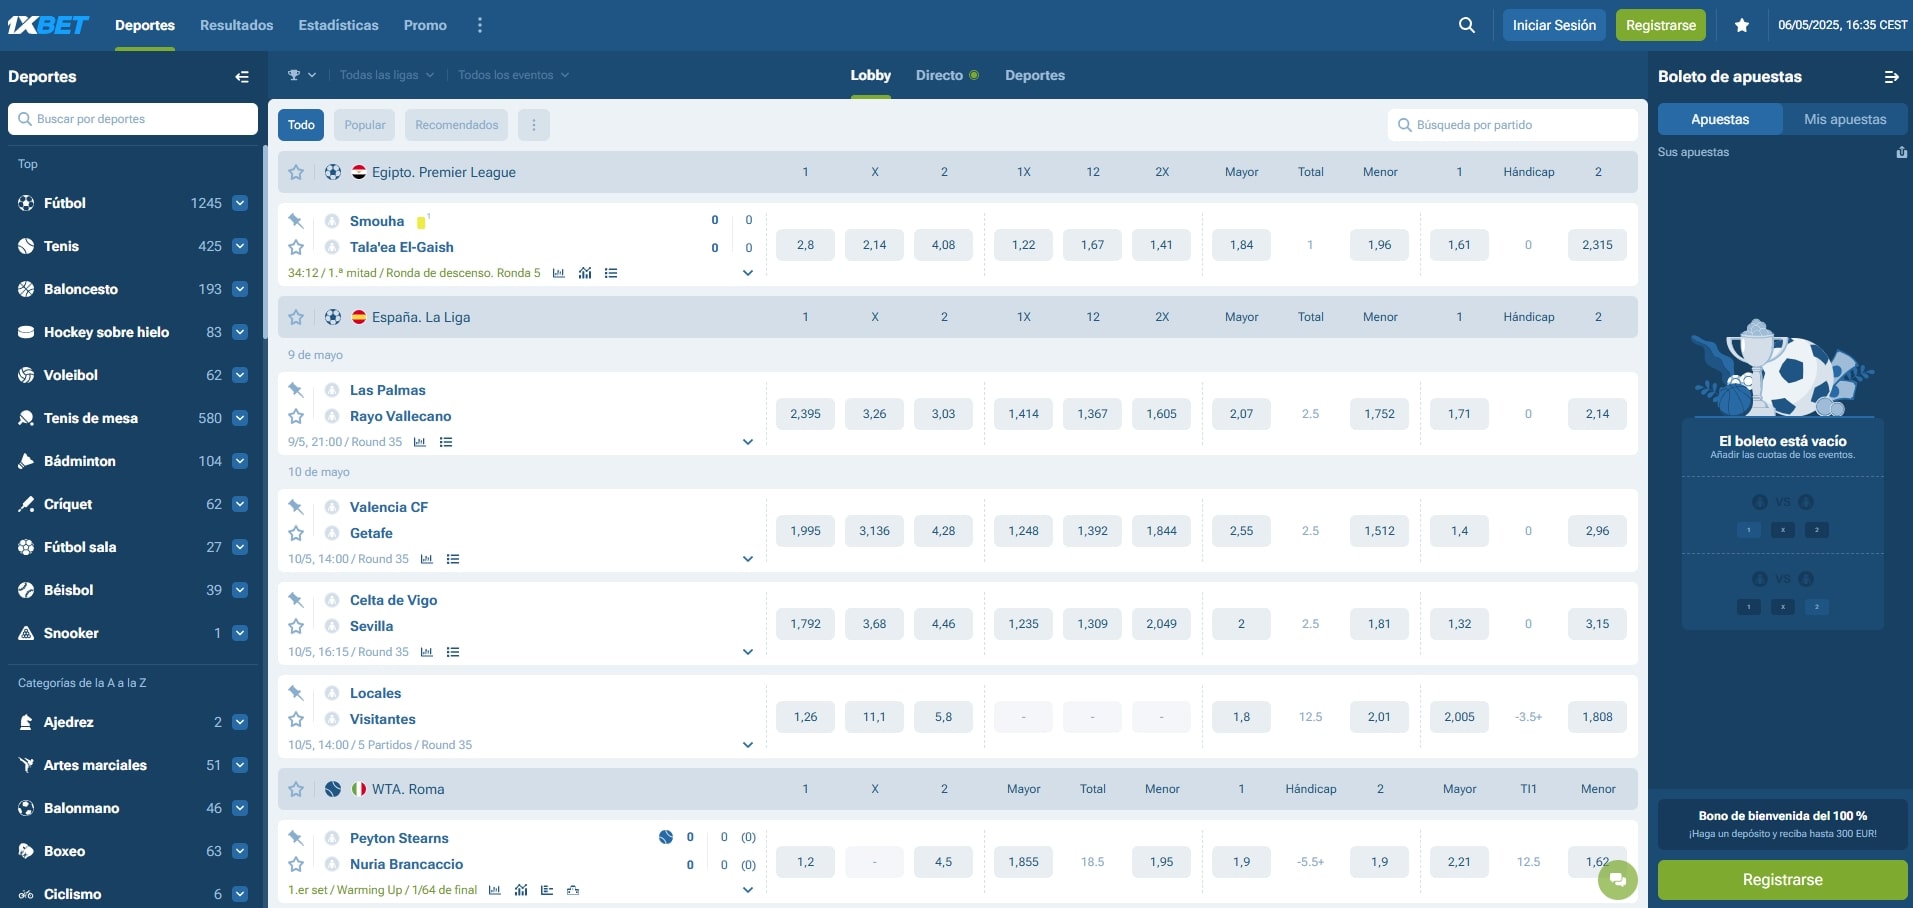Favorite the Celta de Vigo match
Image resolution: width=1913 pixels, height=908 pixels.
pyautogui.click(x=296, y=626)
